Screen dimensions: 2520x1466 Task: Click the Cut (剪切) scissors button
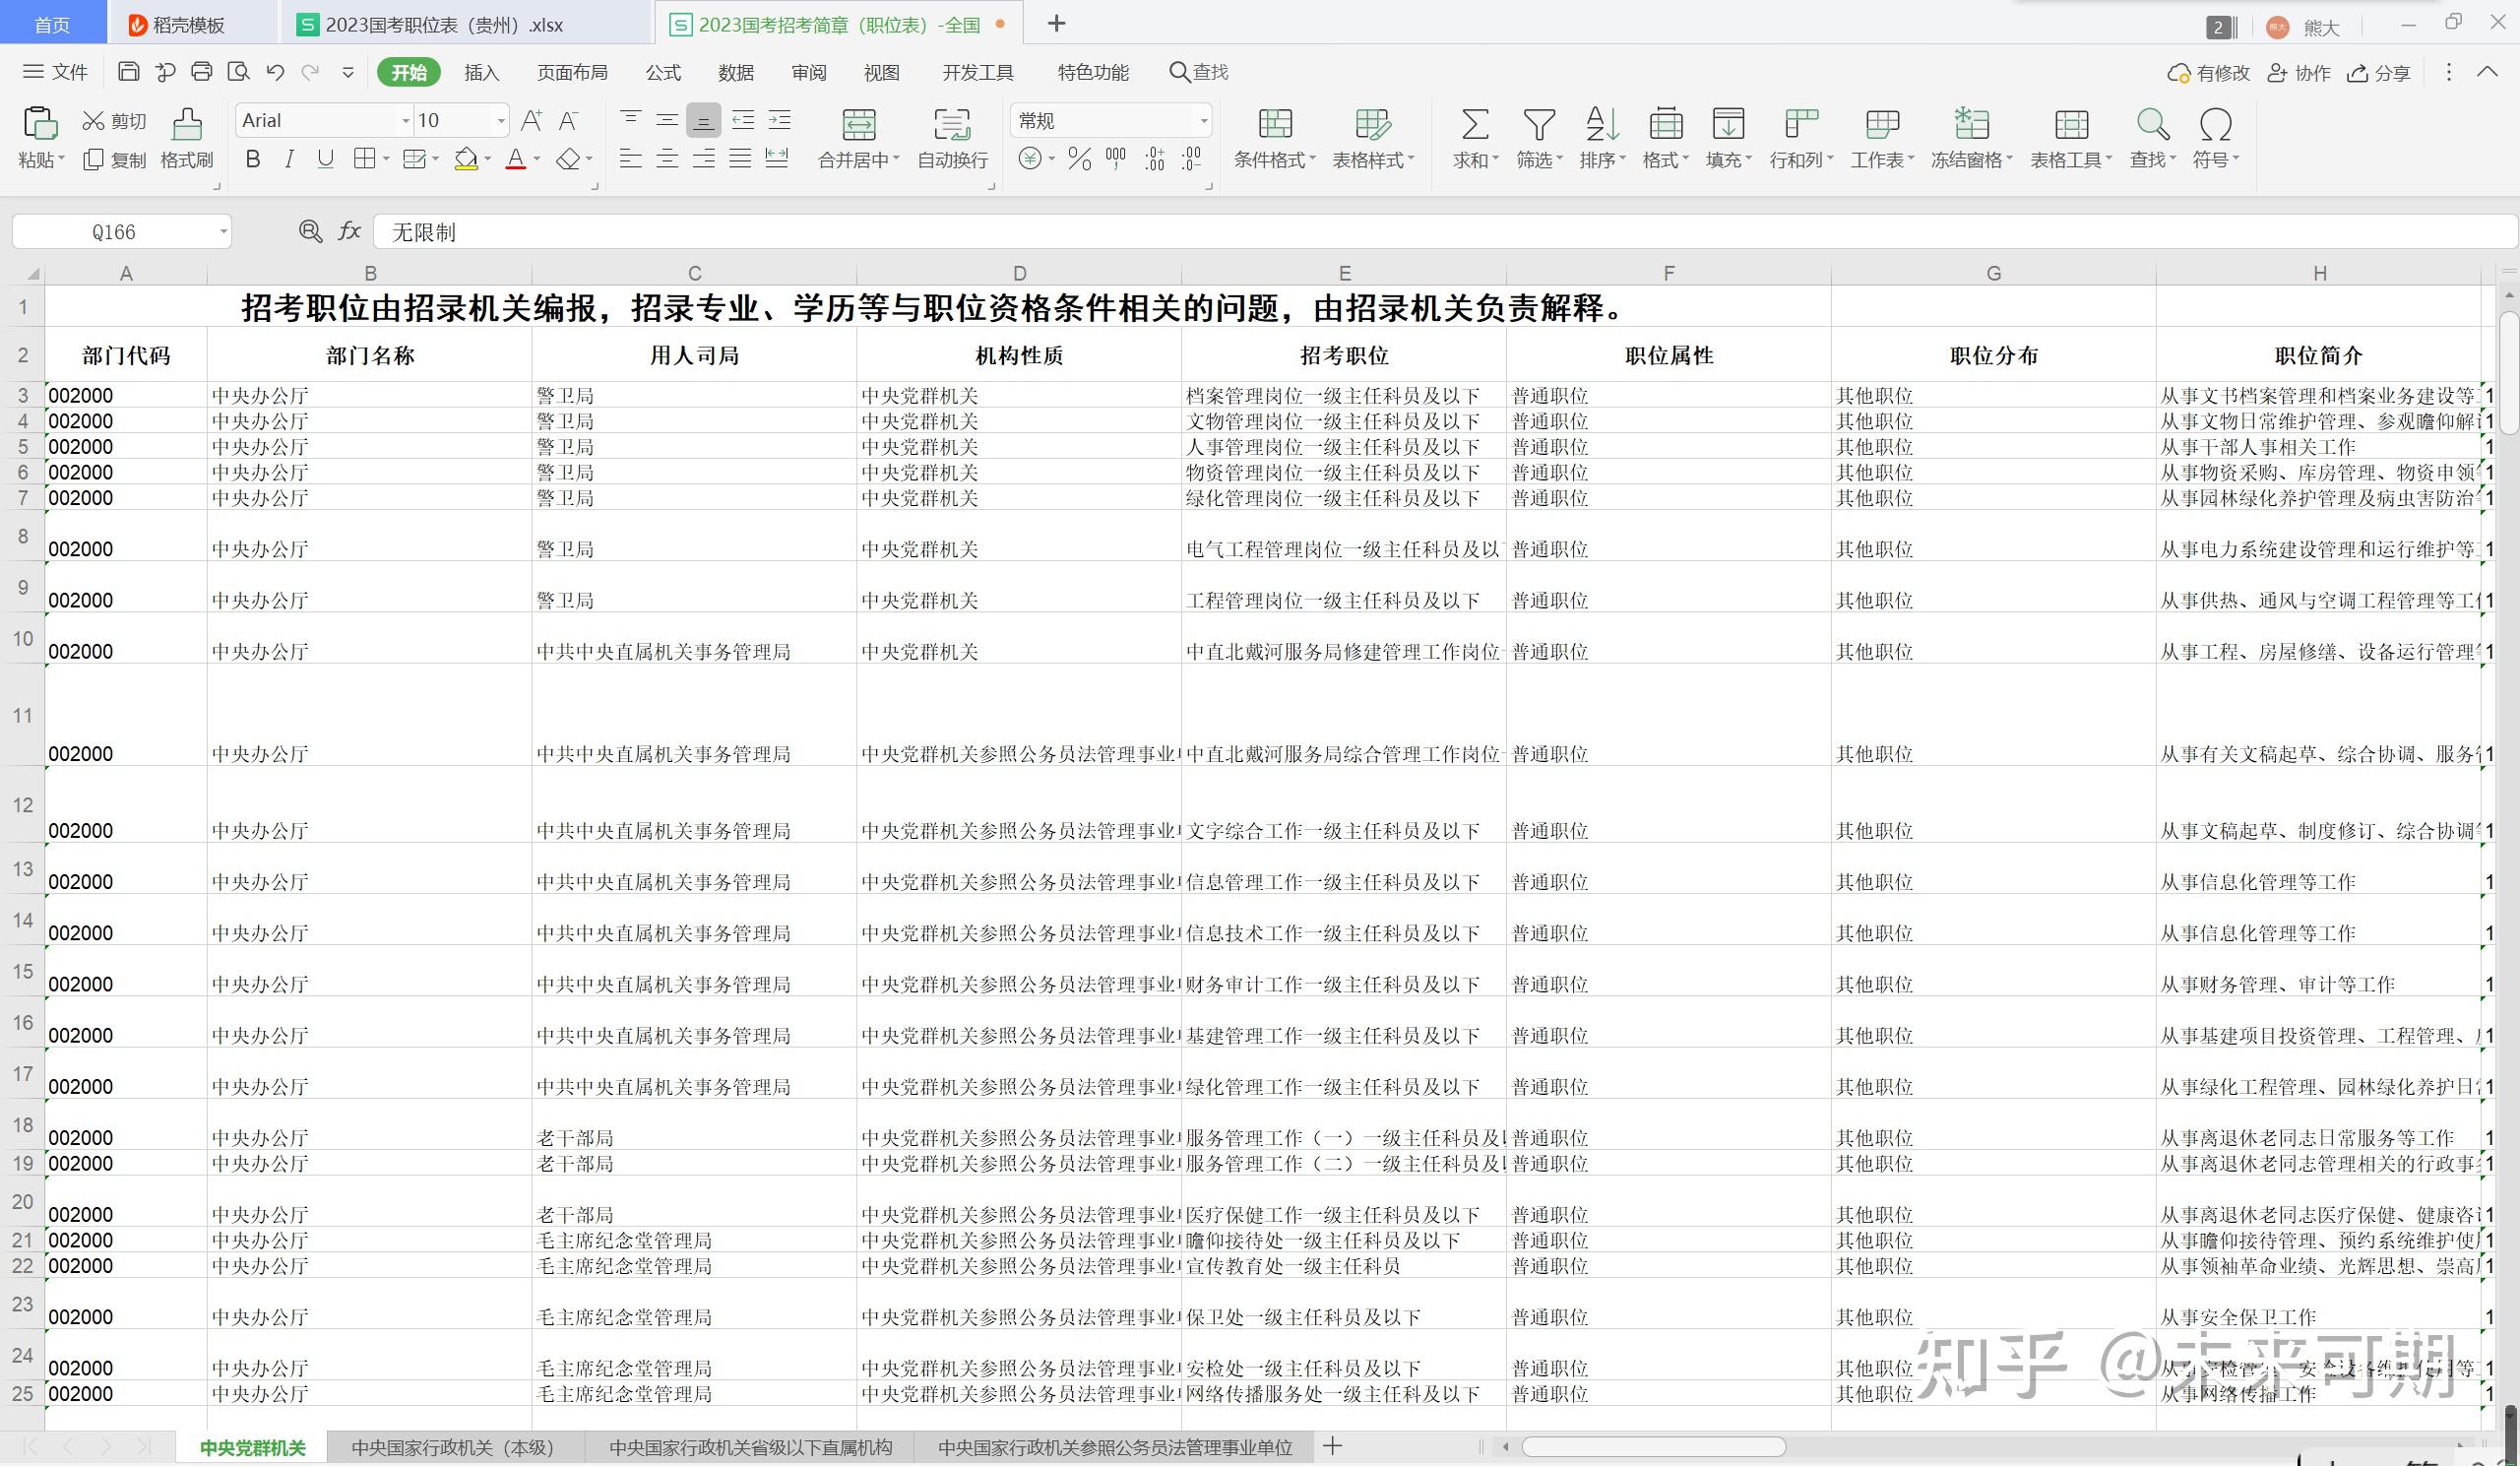[113, 121]
